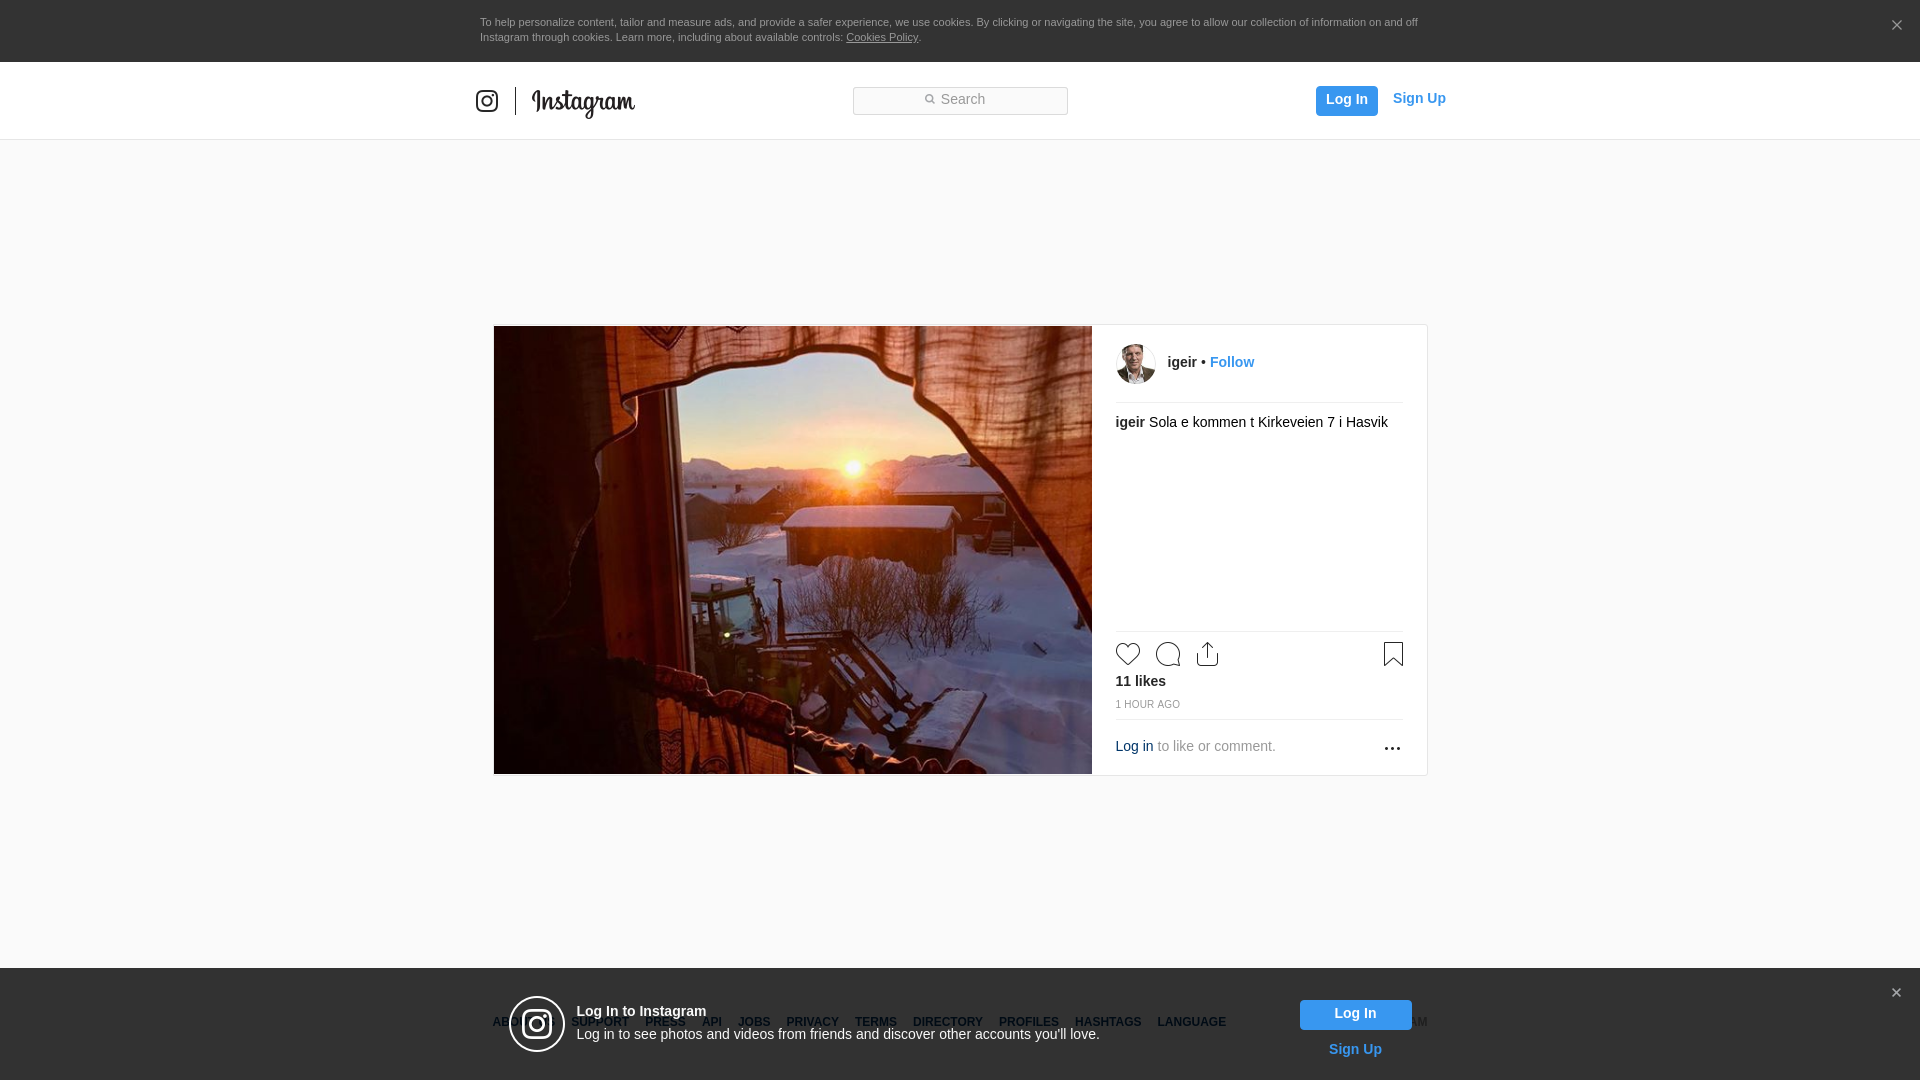This screenshot has width=1920, height=1080.
Task: Open the LANGUAGE selector in the footer
Action: (x=1191, y=1022)
